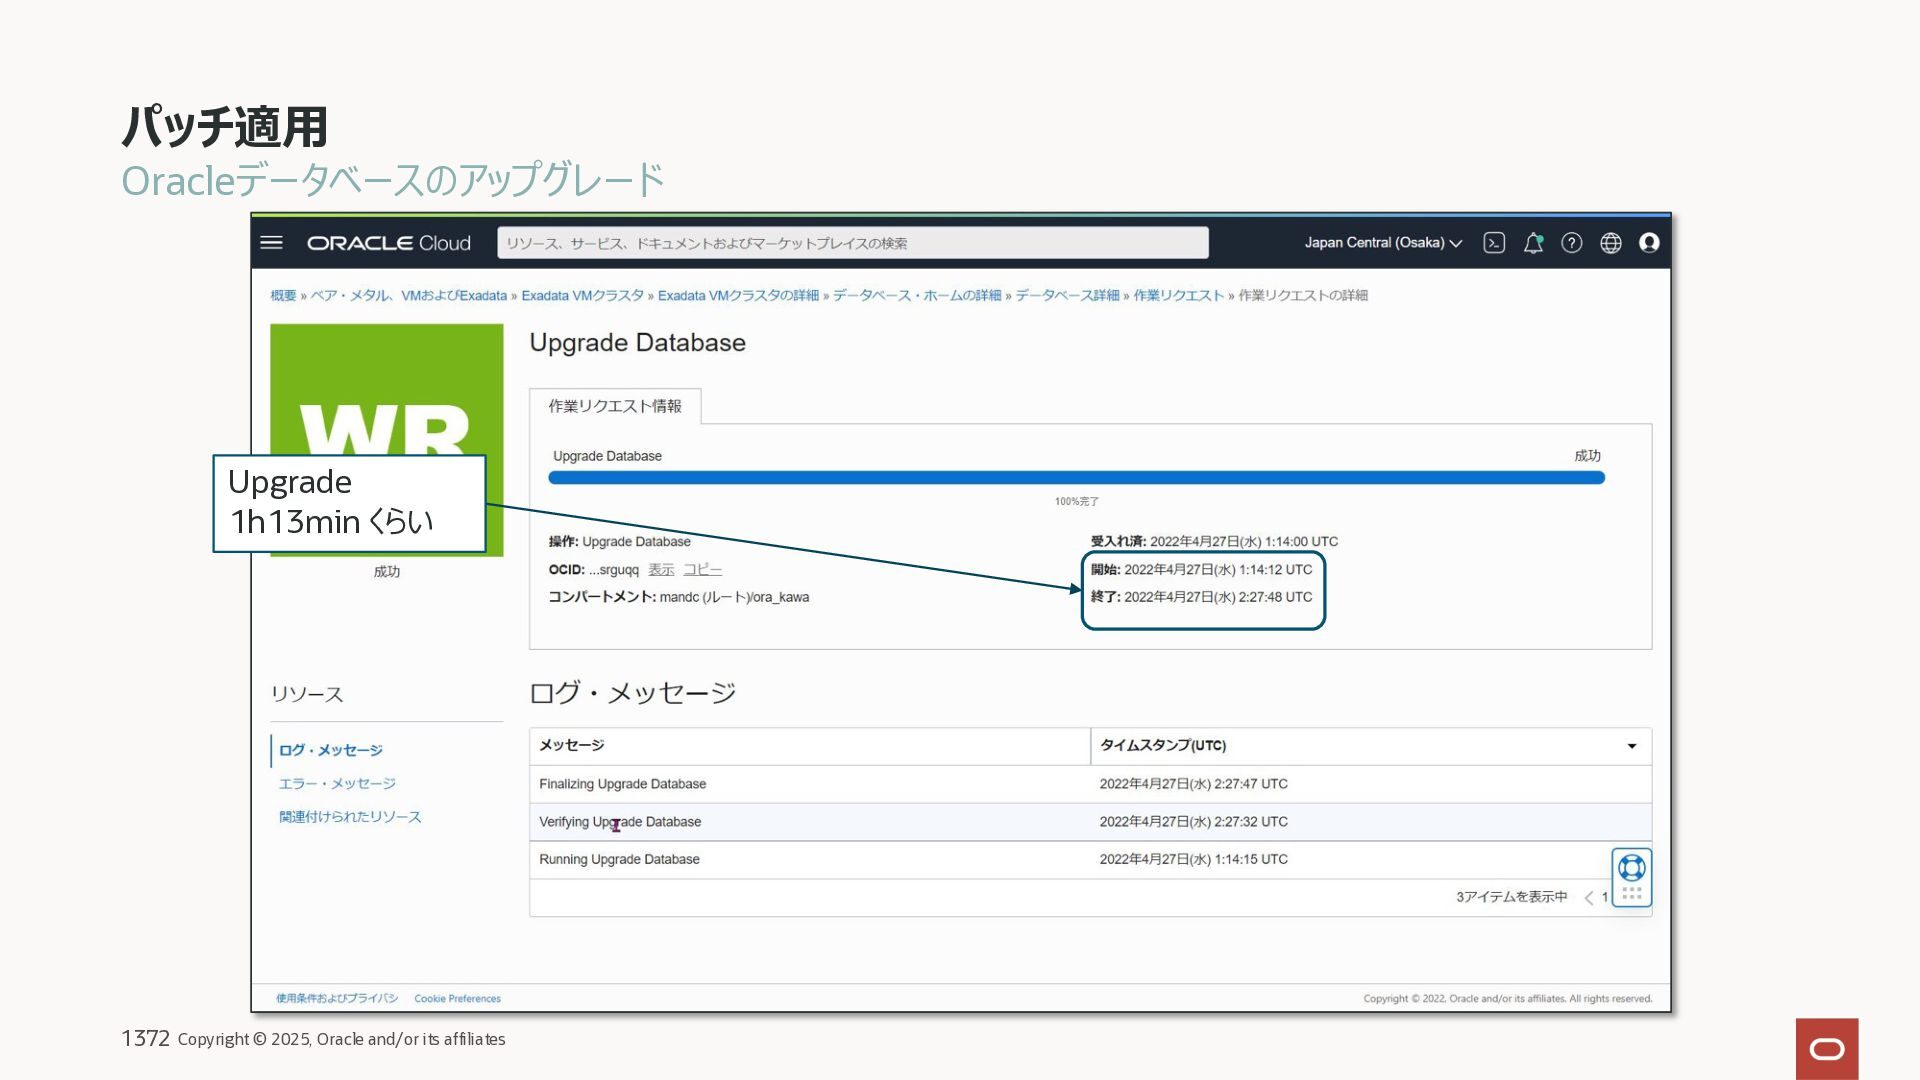Click the Upgrade Database progress bar

[1076, 478]
